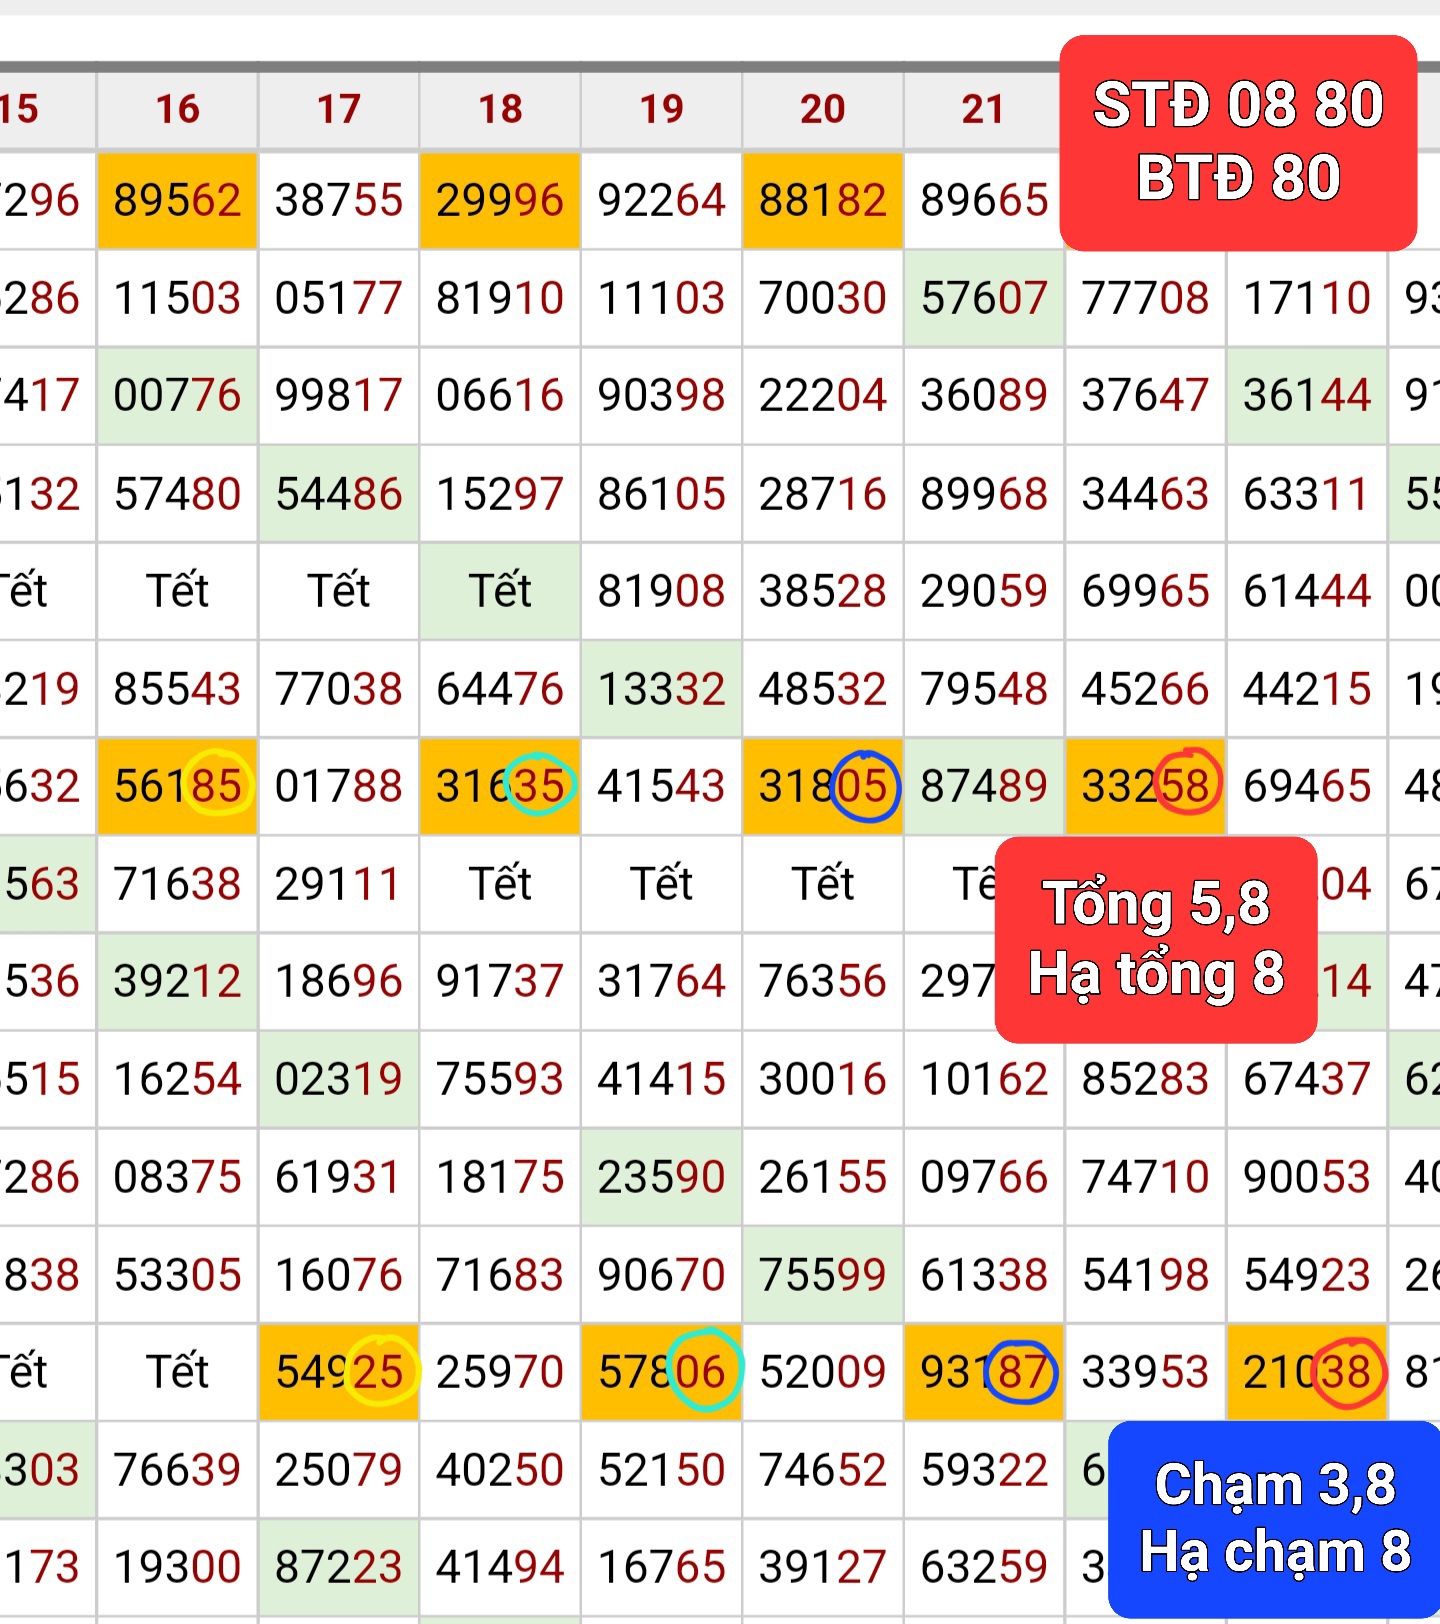Click the green cell 39212
Image resolution: width=1440 pixels, height=1624 pixels.
coord(177,981)
